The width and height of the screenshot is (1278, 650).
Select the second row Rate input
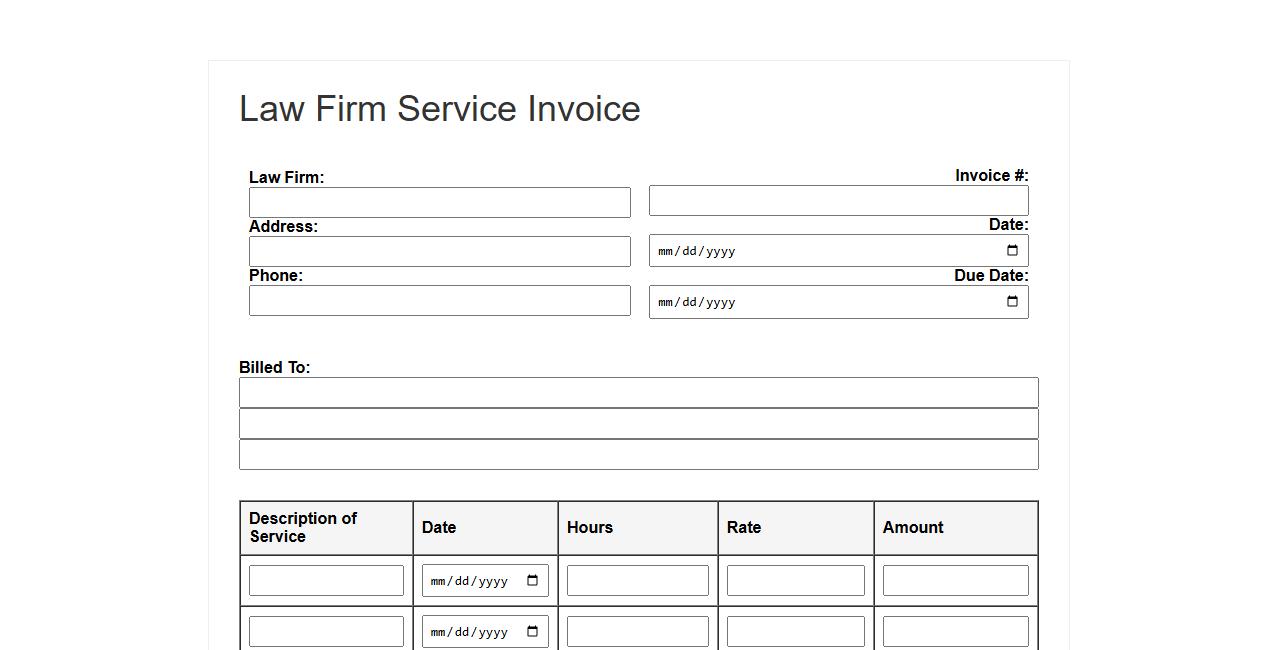(x=795, y=632)
